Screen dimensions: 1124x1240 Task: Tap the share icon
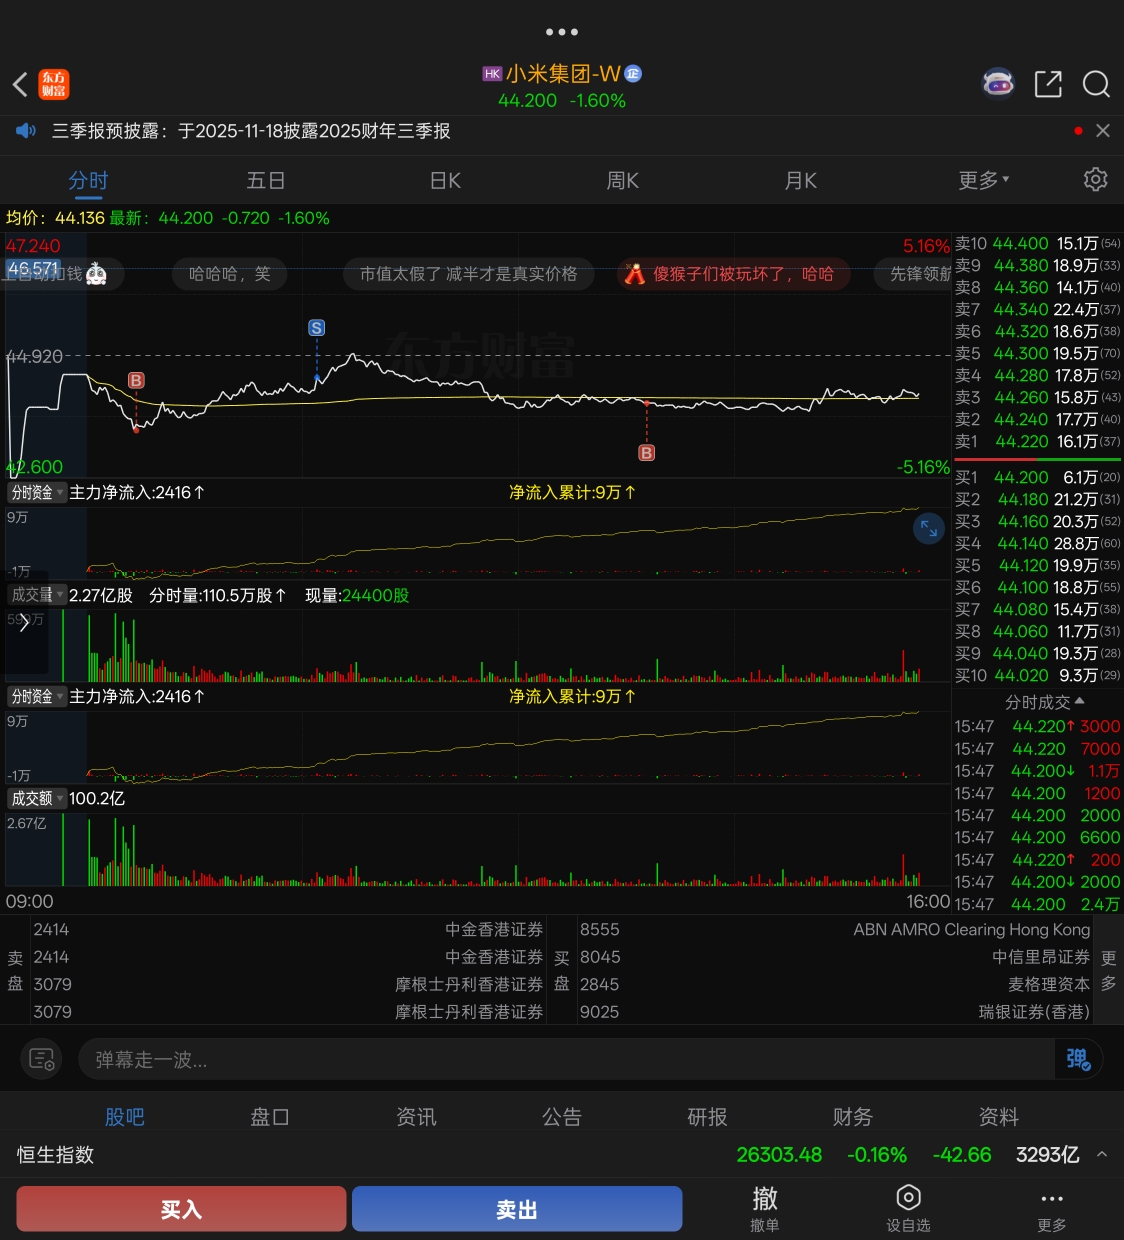coord(1048,84)
